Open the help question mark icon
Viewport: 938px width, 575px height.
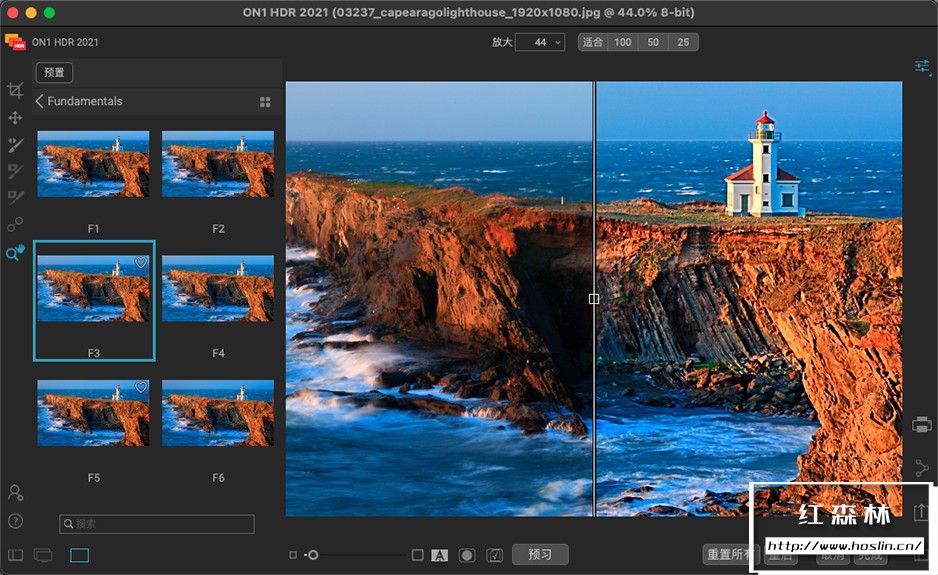point(15,521)
